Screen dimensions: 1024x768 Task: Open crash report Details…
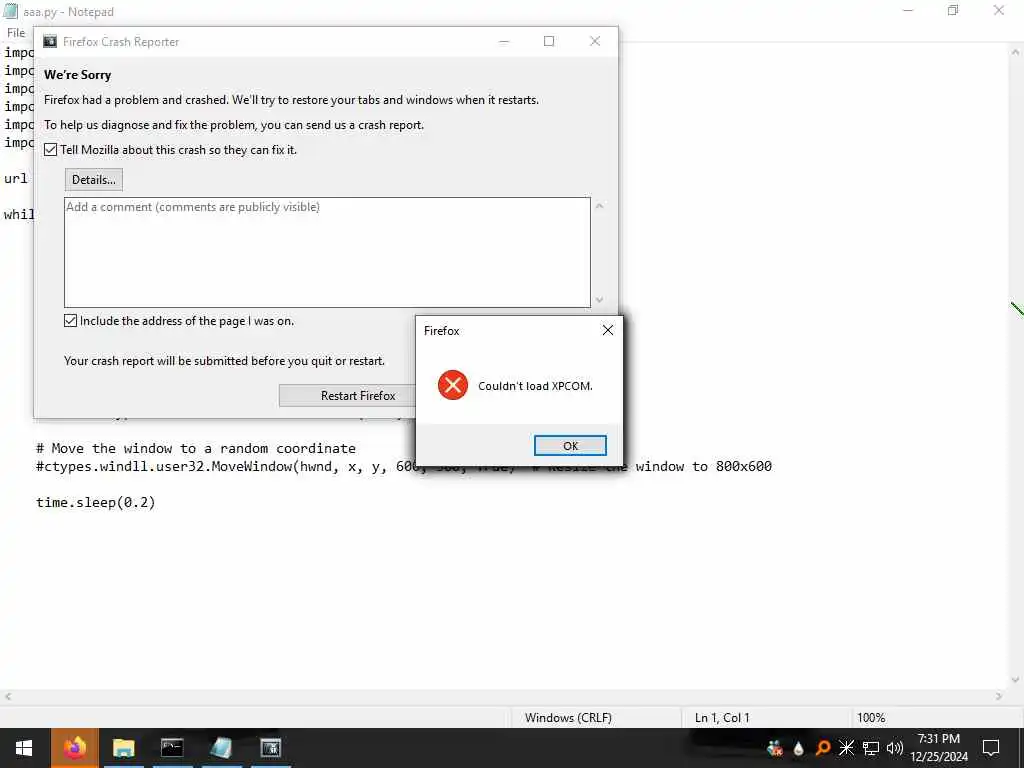point(93,180)
